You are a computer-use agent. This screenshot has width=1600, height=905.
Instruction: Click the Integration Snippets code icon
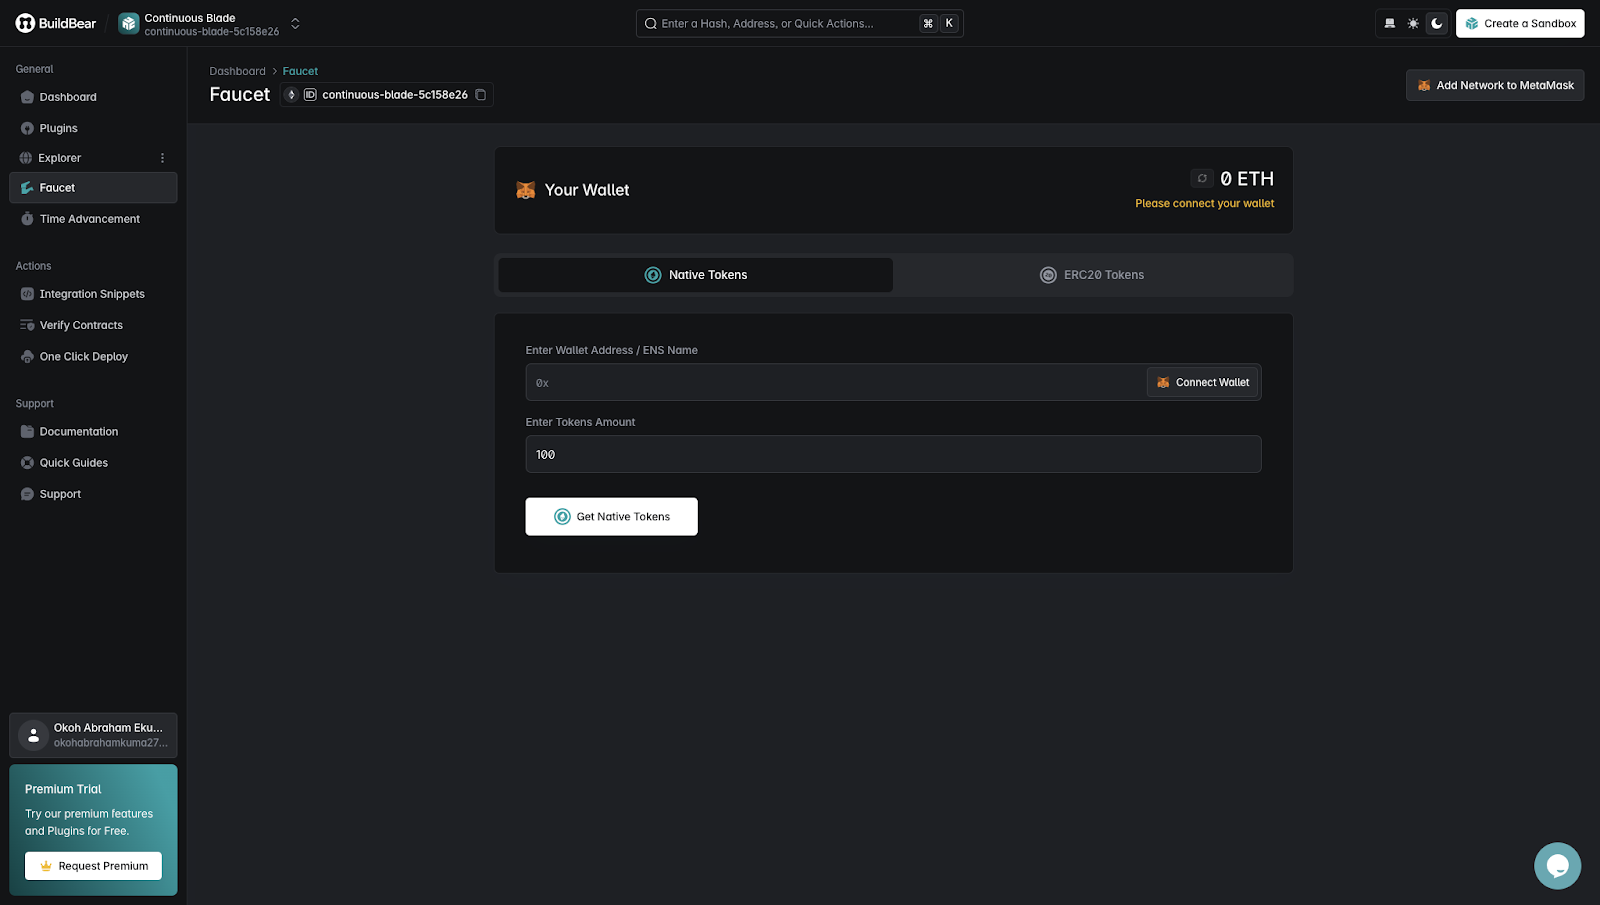[27, 294]
